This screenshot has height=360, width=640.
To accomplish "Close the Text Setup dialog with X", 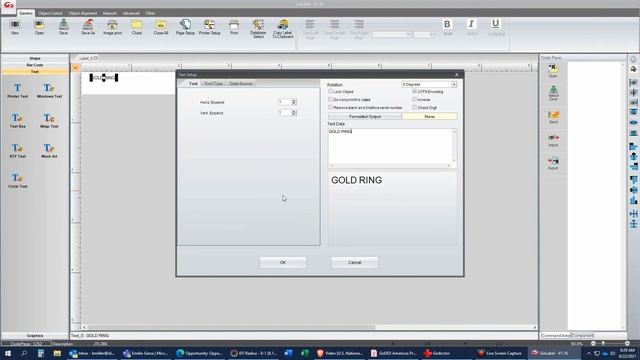I will point(457,75).
